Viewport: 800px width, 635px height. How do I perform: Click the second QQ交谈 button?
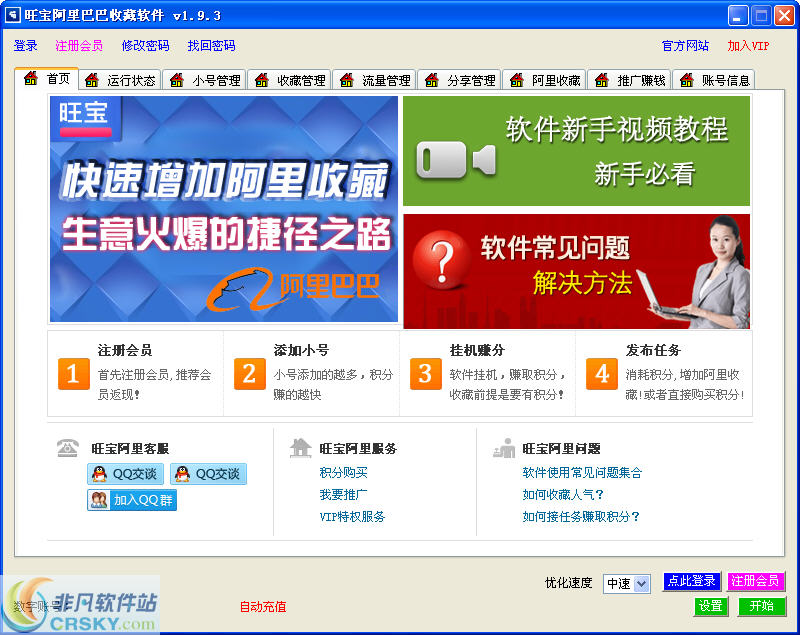208,474
